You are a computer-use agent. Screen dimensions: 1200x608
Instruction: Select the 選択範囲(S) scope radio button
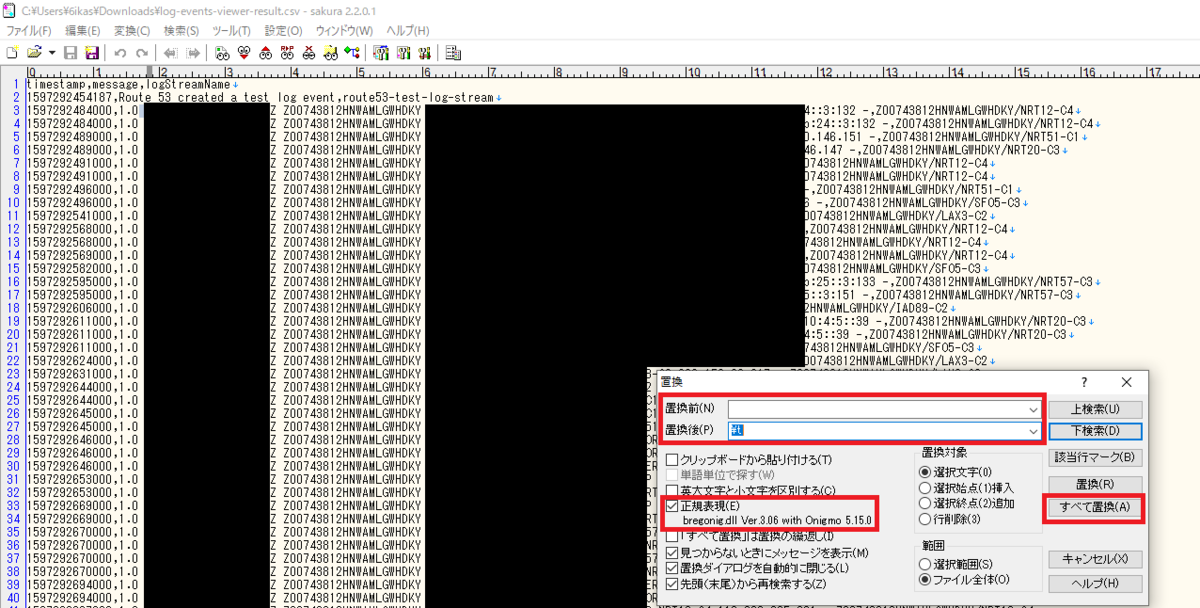point(925,563)
